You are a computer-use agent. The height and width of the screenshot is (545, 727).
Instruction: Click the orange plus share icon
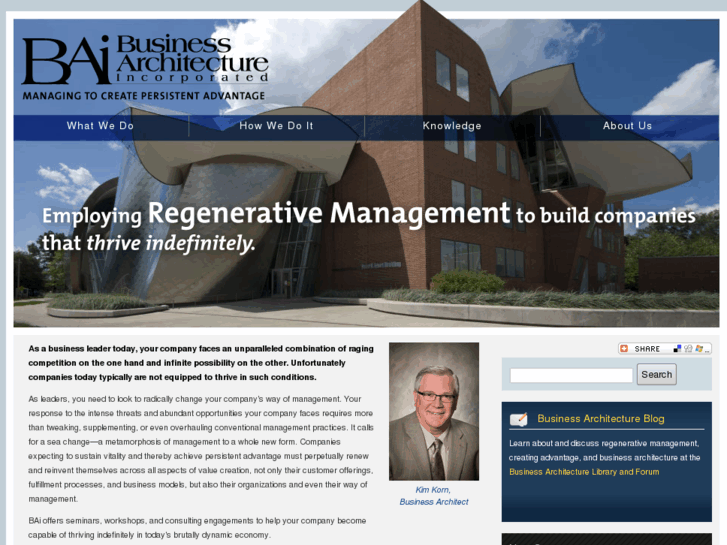(x=624, y=348)
